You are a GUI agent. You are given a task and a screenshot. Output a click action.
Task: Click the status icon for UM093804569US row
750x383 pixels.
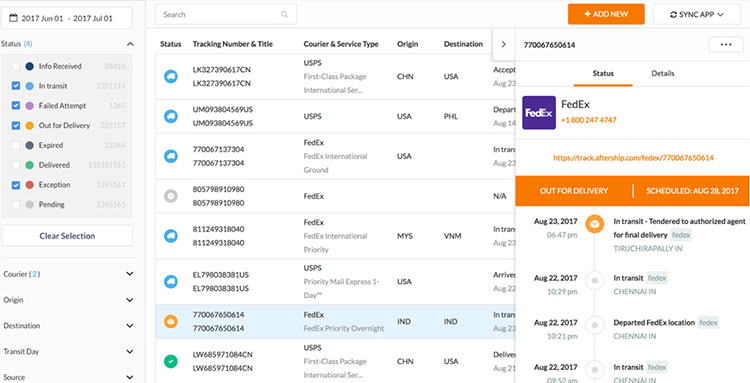171,116
